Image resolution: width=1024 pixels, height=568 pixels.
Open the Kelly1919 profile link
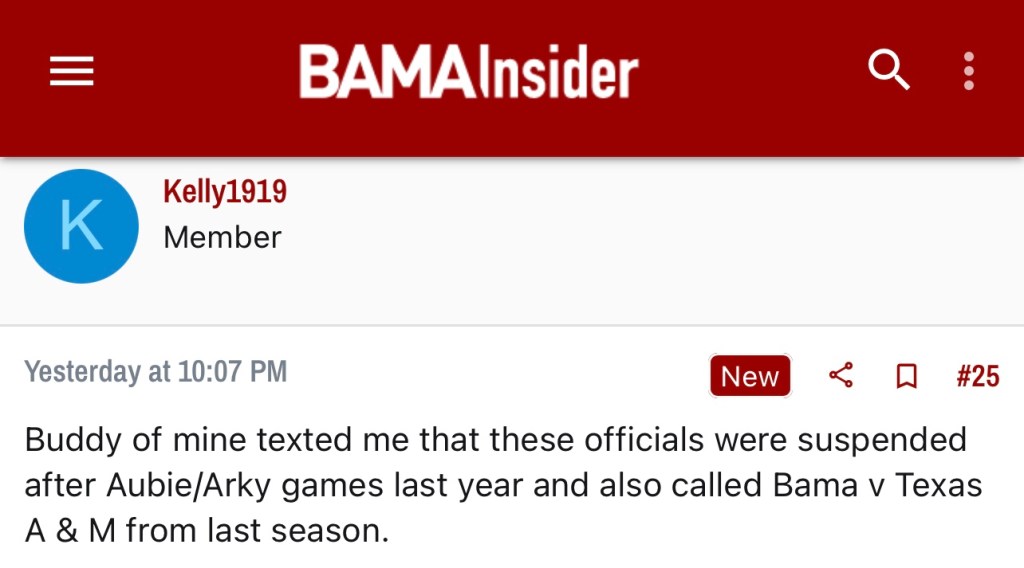(x=225, y=191)
